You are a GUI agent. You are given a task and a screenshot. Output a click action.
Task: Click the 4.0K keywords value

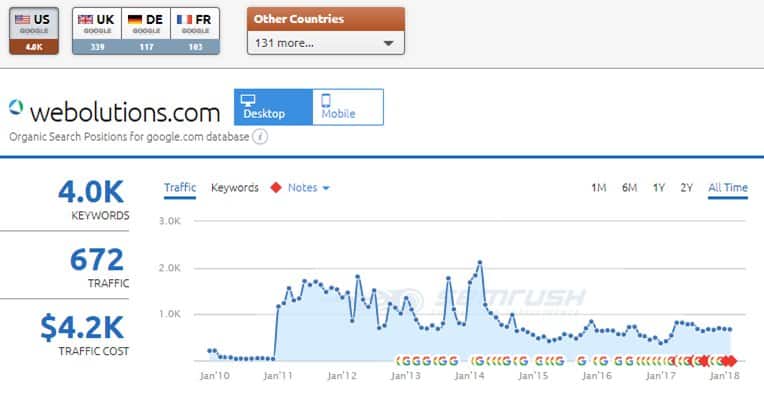91,192
